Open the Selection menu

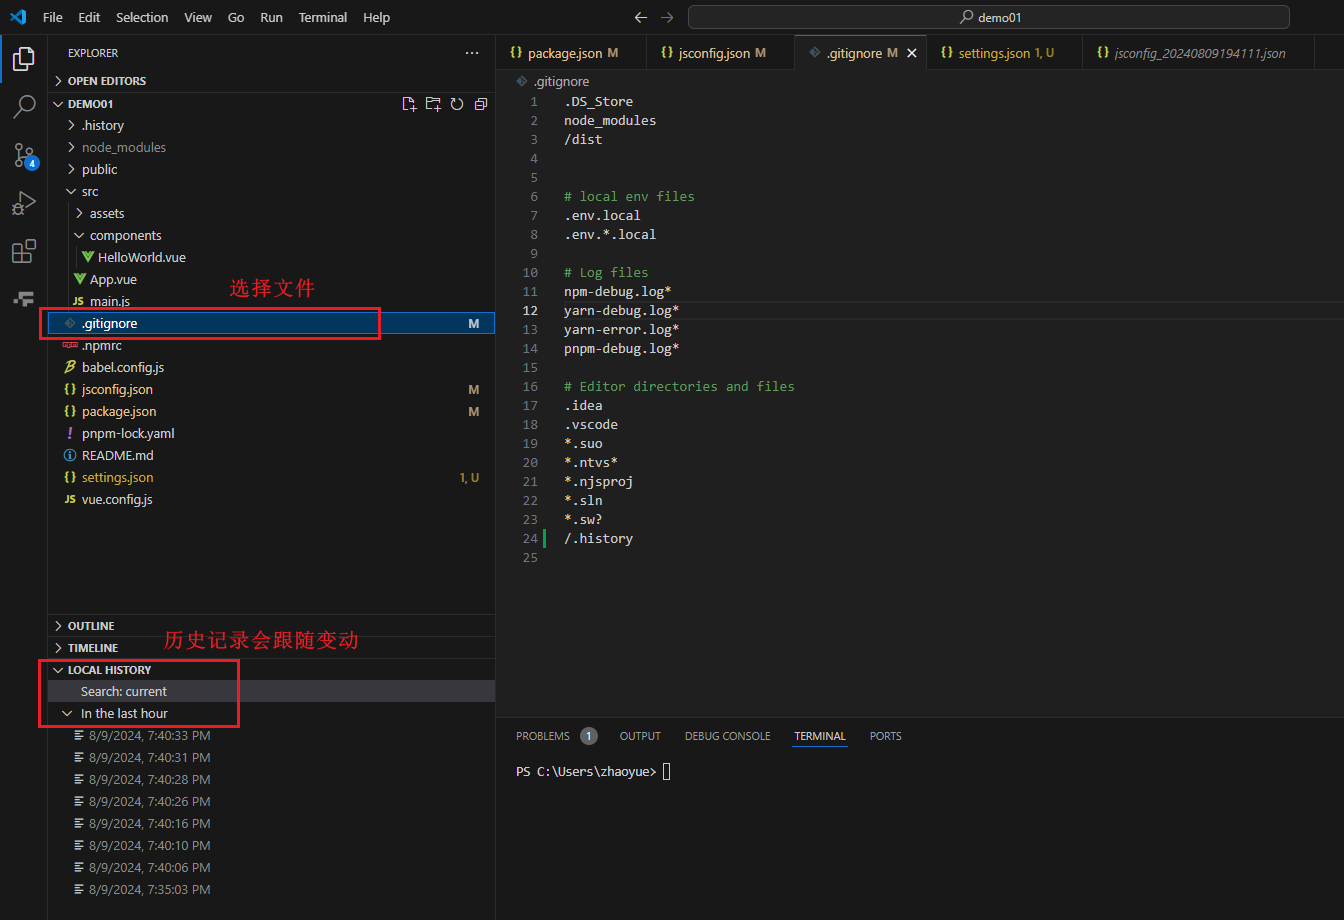coord(142,17)
